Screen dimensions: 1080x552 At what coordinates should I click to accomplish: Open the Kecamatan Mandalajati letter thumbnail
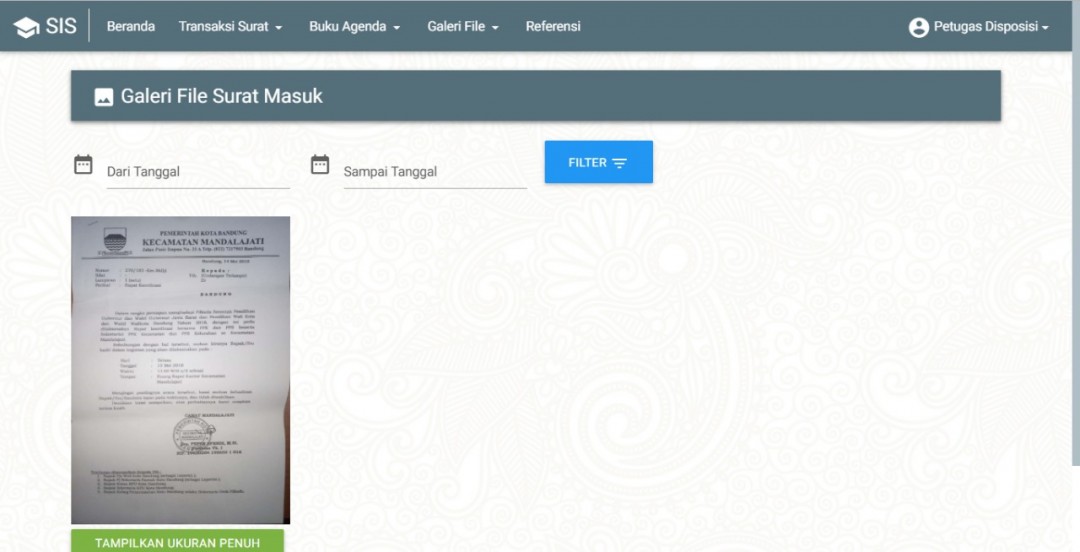(x=180, y=370)
